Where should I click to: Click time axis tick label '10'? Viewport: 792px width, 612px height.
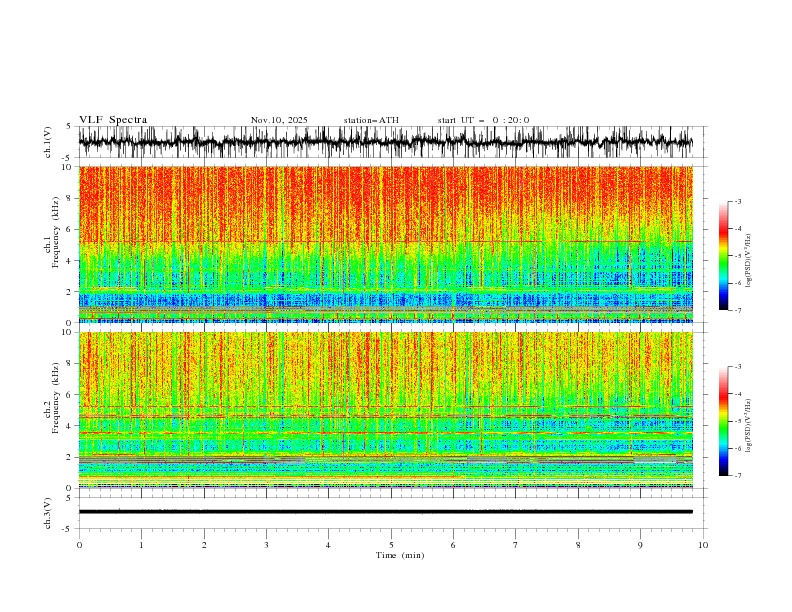(703, 545)
